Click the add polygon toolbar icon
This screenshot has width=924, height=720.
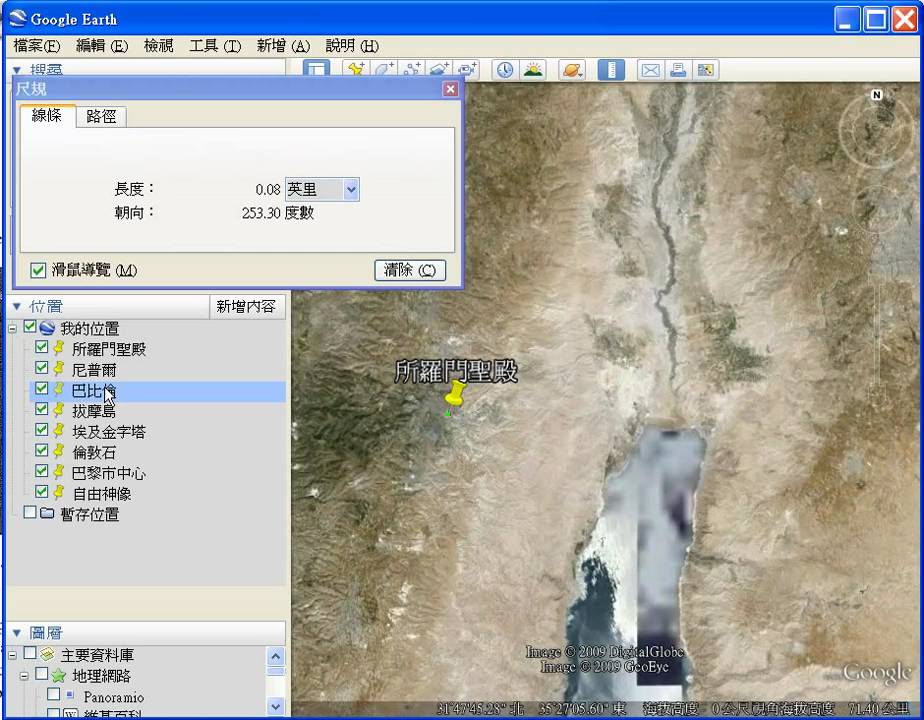(384, 70)
